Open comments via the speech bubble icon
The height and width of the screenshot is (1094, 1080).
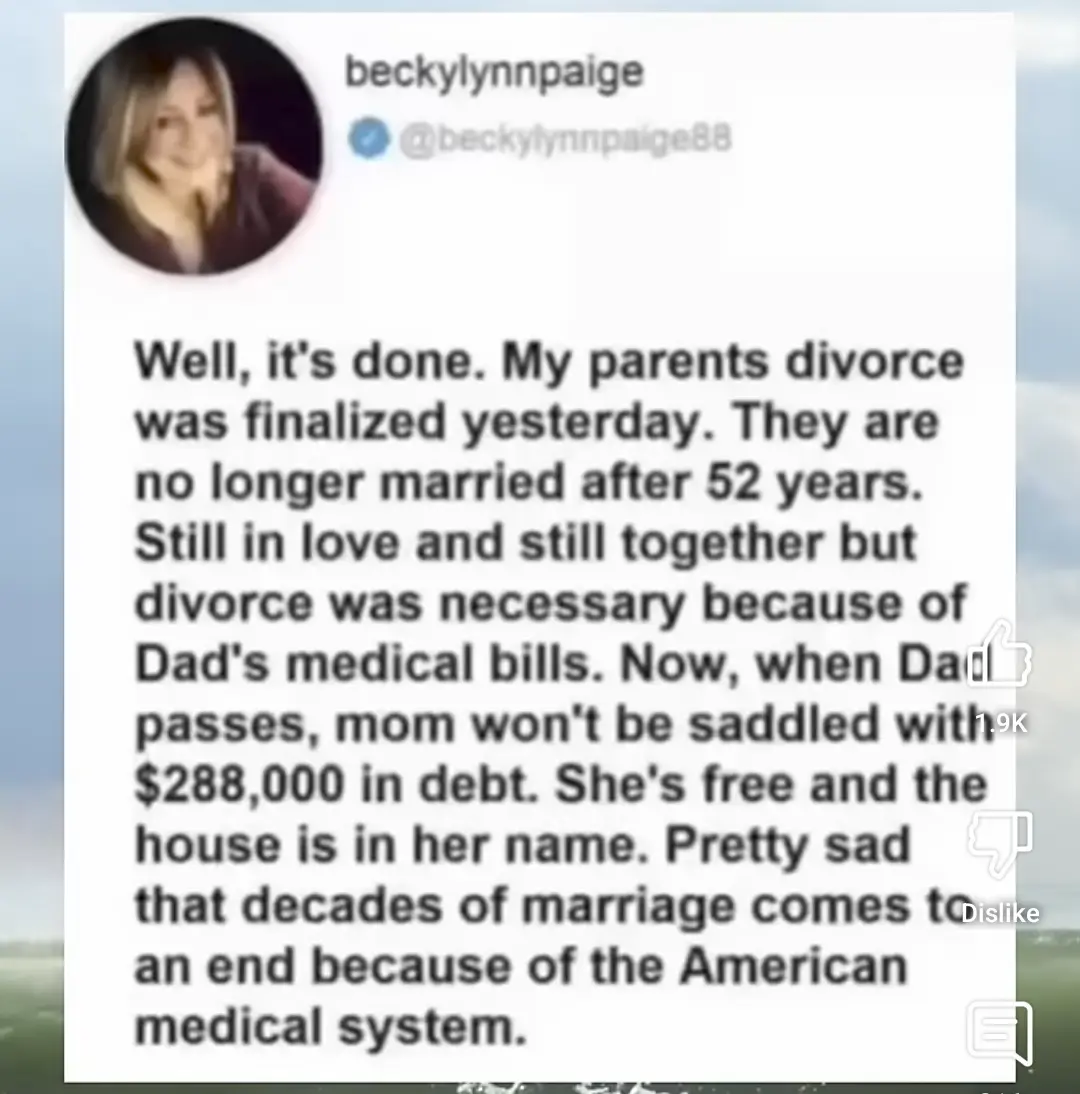(x=1000, y=1032)
